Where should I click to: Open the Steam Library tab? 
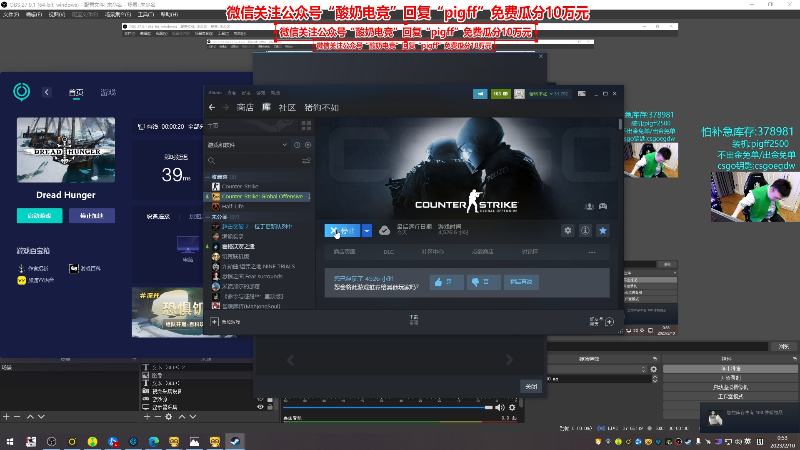click(x=266, y=107)
